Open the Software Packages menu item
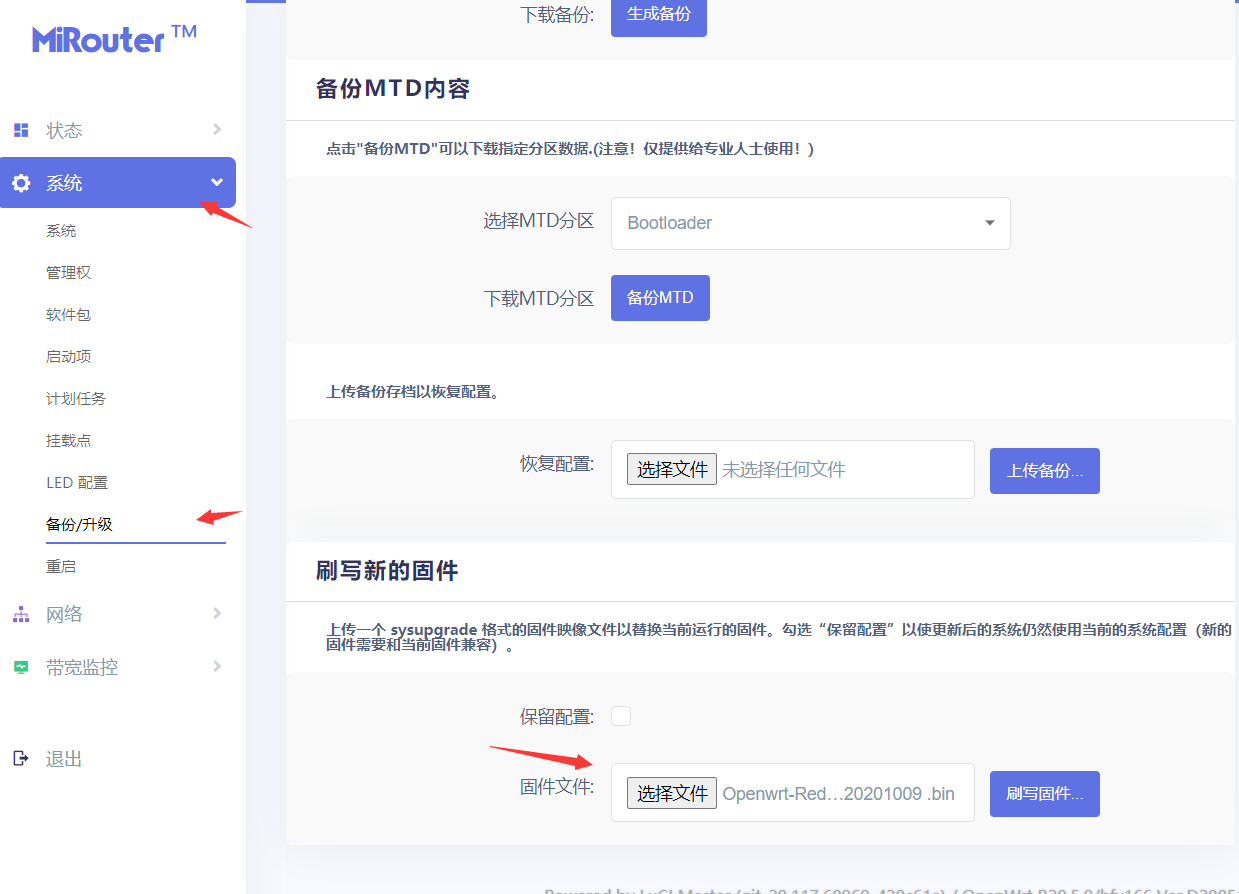 pos(68,315)
